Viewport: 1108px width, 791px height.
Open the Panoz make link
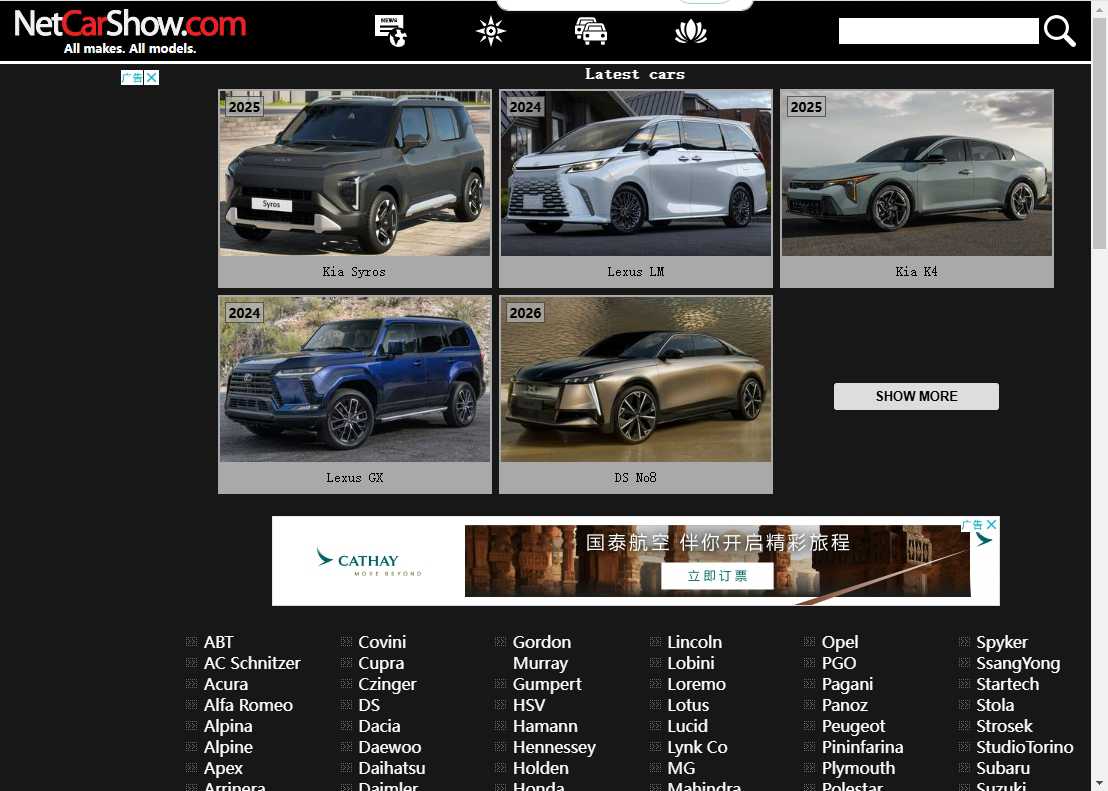[x=844, y=705]
